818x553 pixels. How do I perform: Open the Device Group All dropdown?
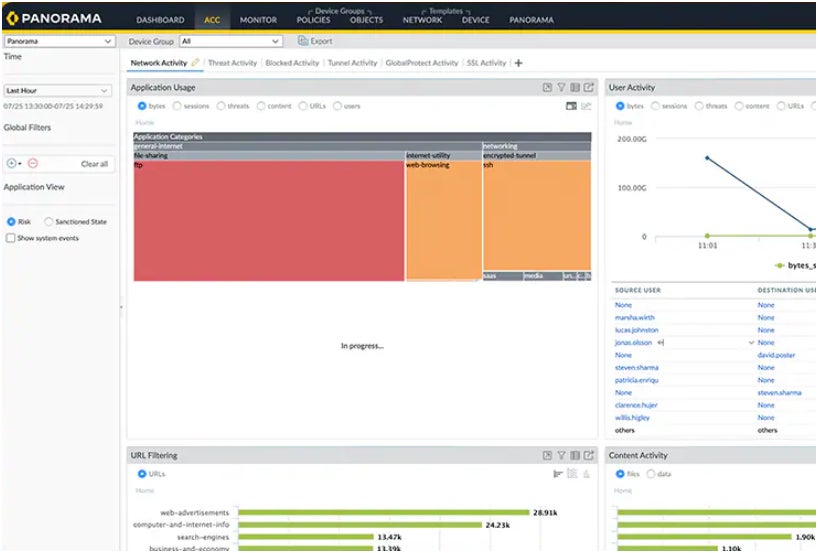[x=231, y=41]
